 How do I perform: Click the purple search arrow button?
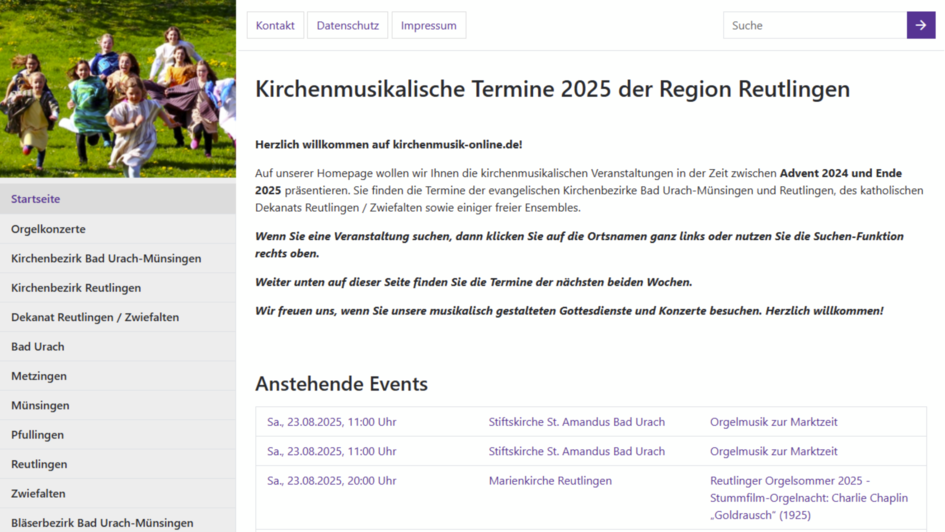(x=921, y=25)
